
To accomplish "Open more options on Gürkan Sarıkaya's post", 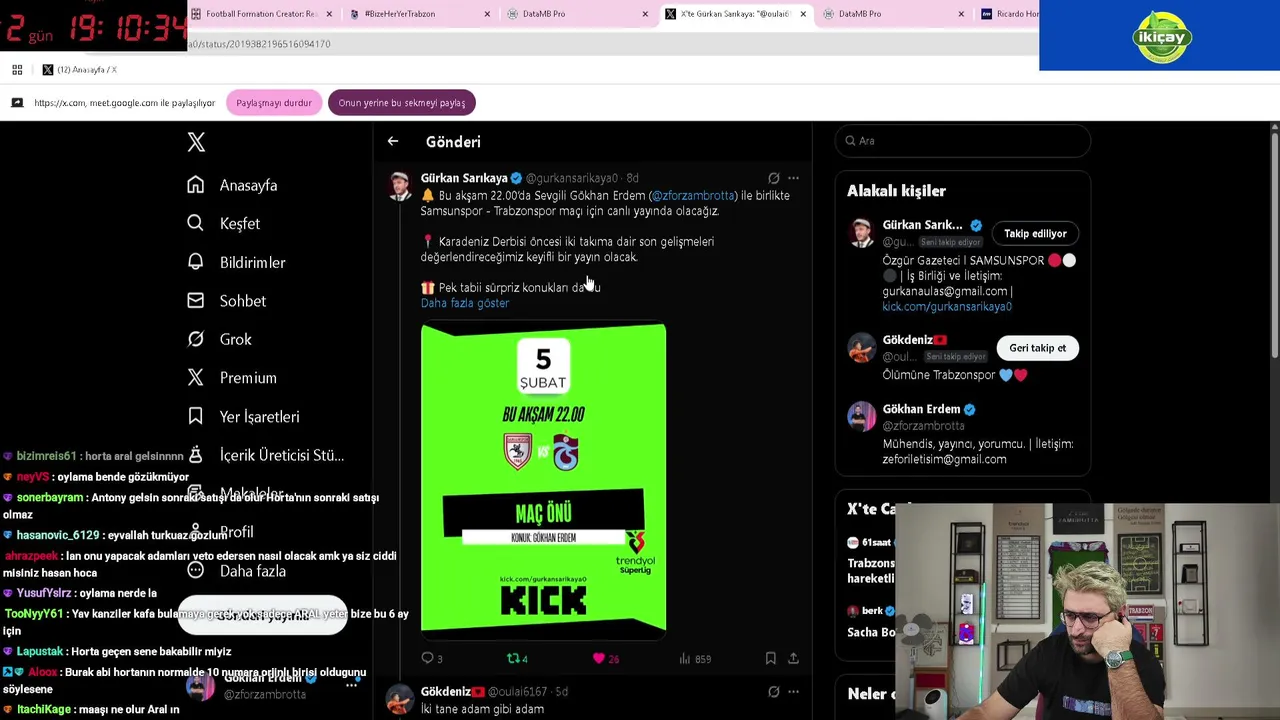I will tap(793, 178).
